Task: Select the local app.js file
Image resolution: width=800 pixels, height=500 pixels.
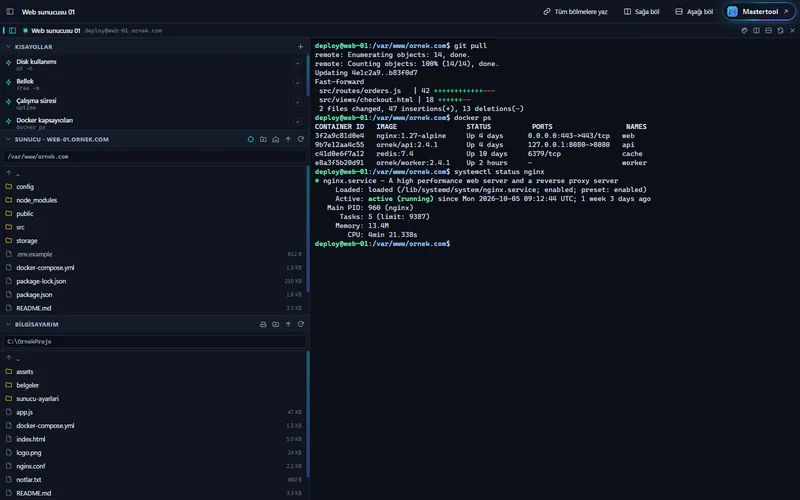Action: click(x=153, y=412)
